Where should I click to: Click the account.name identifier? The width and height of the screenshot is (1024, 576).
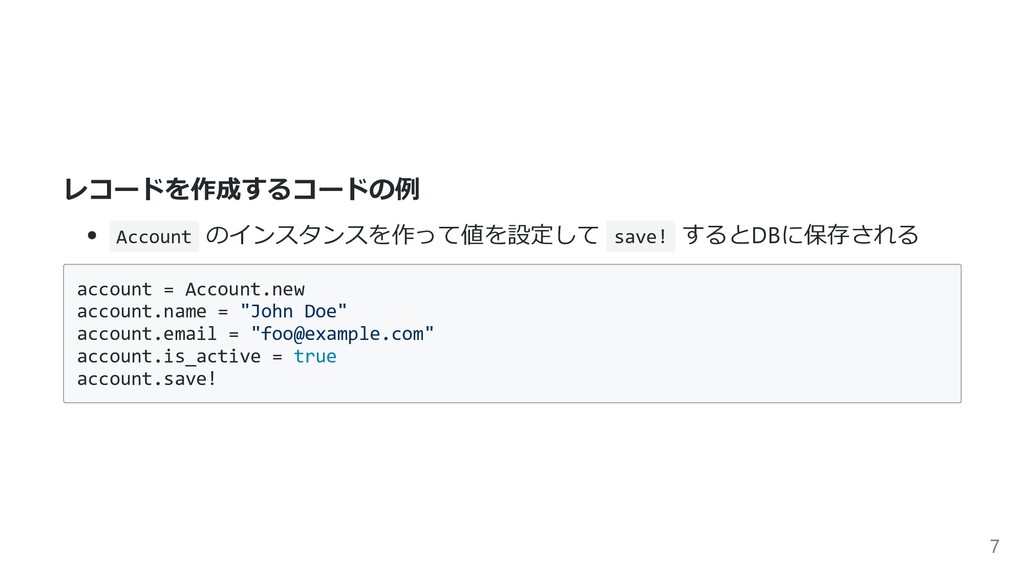[x=141, y=312]
